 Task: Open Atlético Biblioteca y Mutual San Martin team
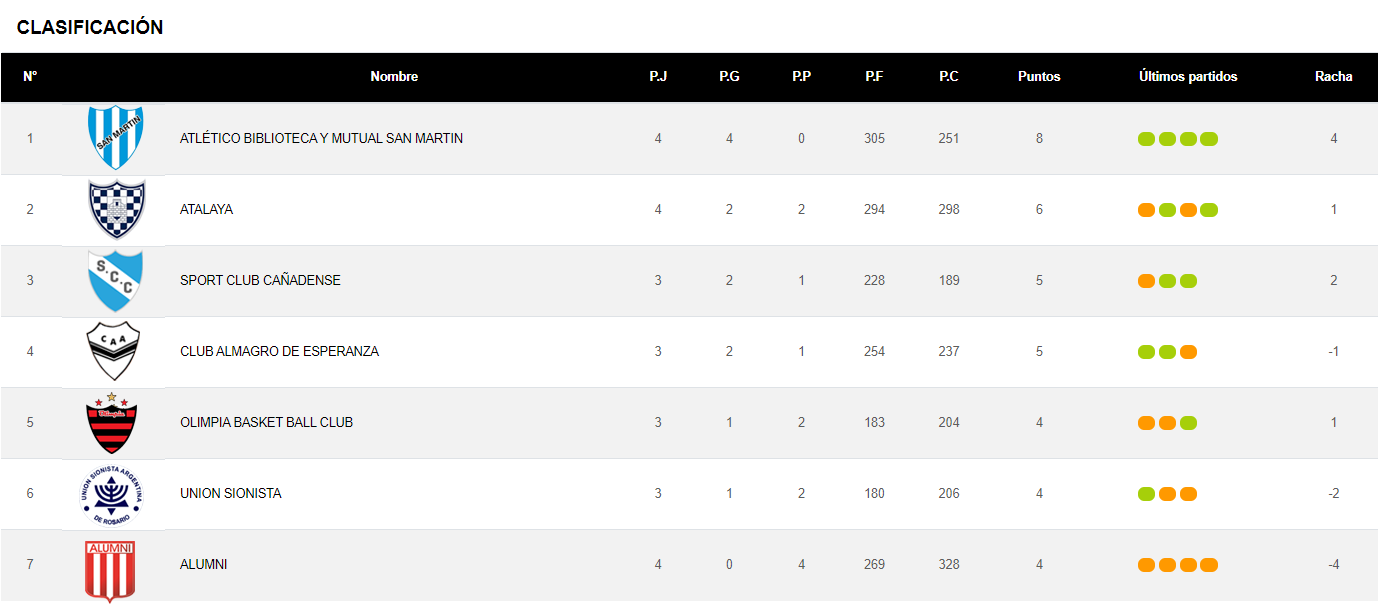321,138
